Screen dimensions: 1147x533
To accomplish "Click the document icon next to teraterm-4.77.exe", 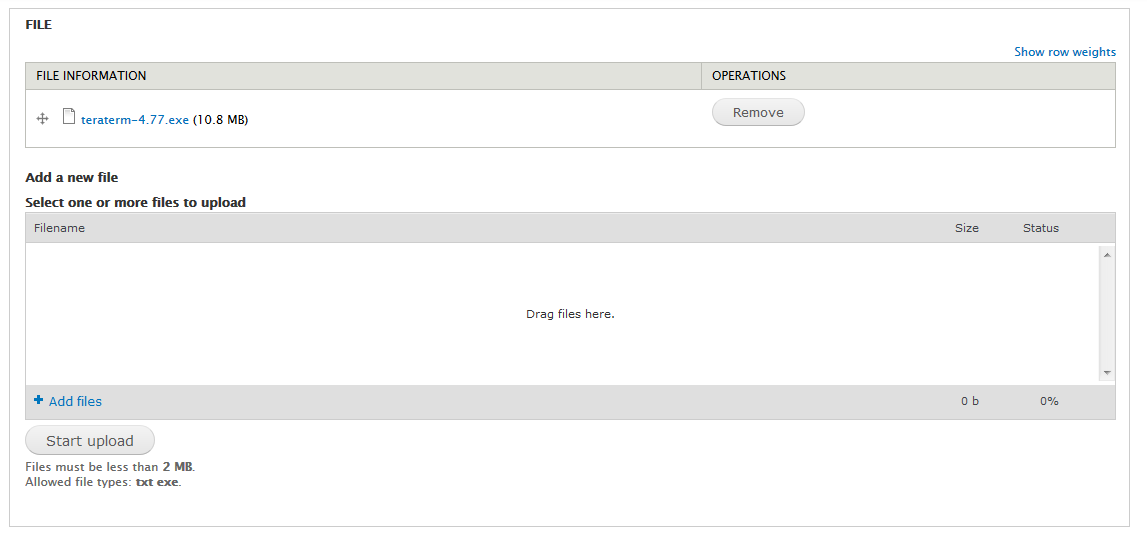I will click(69, 116).
